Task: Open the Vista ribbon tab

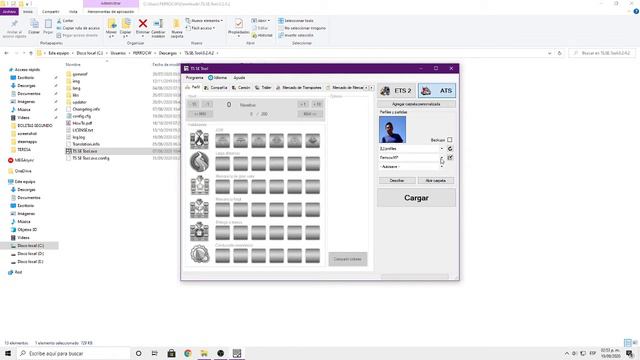Action: (73, 12)
